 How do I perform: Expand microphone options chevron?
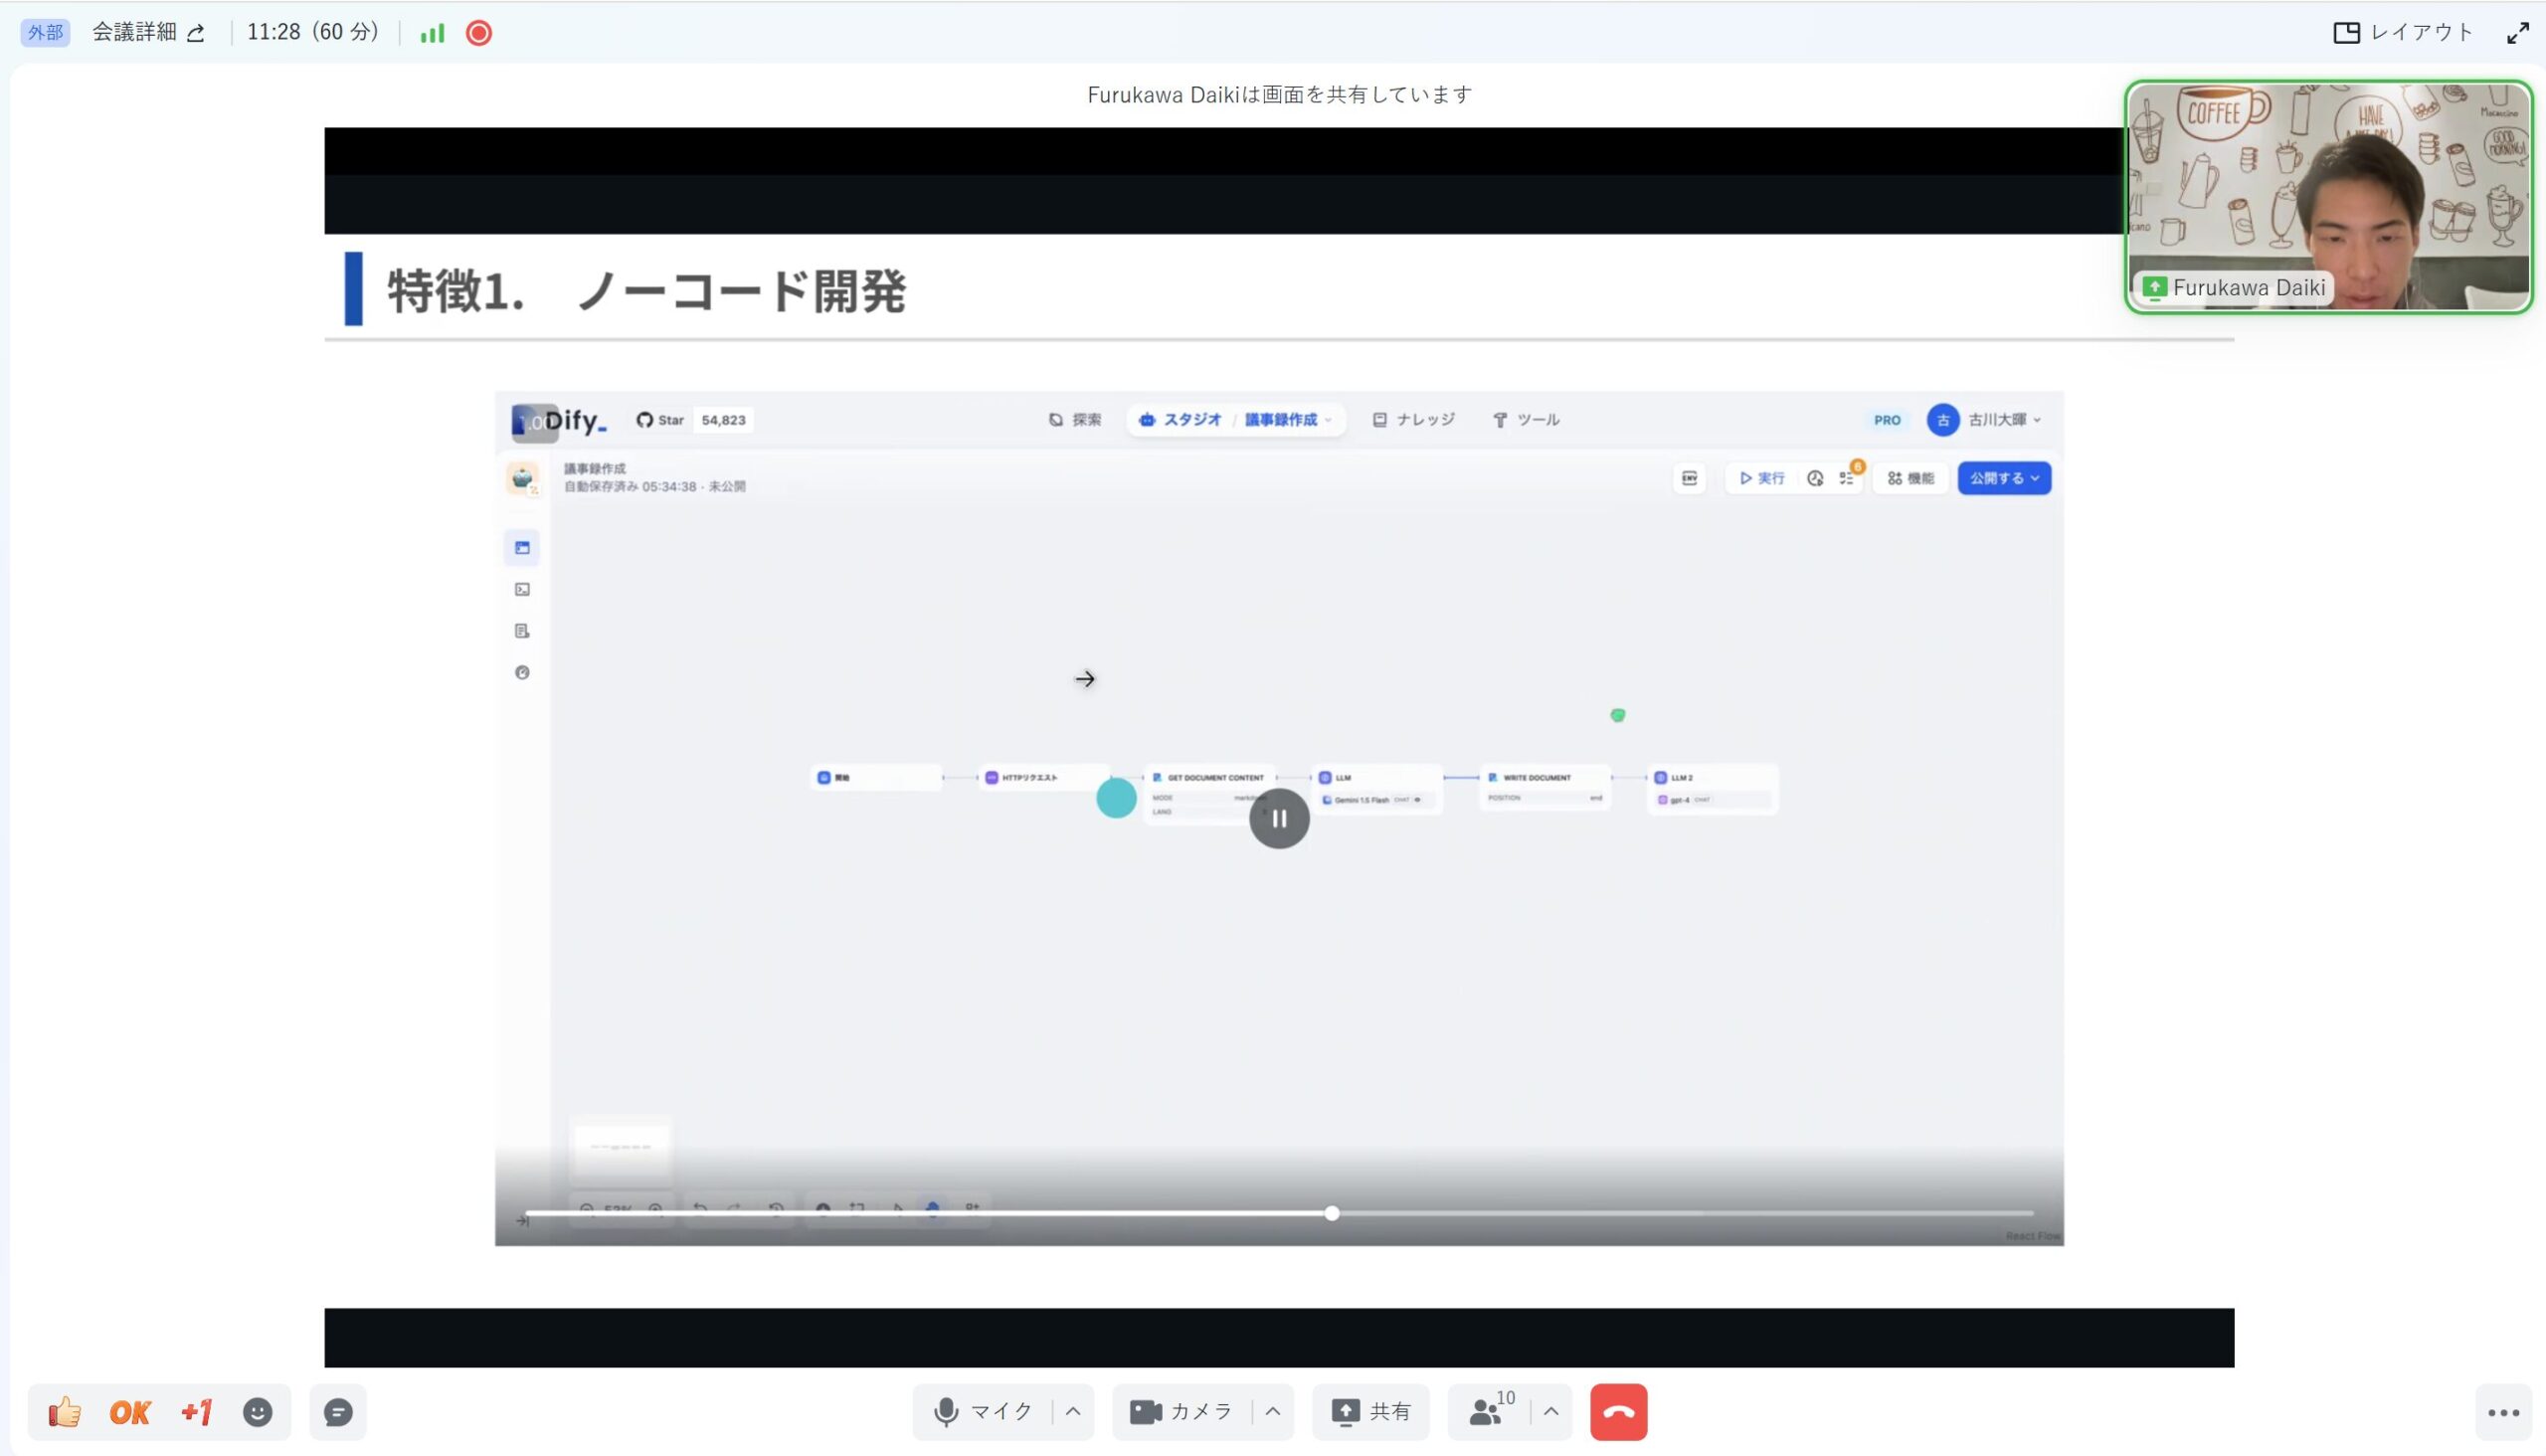click(x=1073, y=1411)
